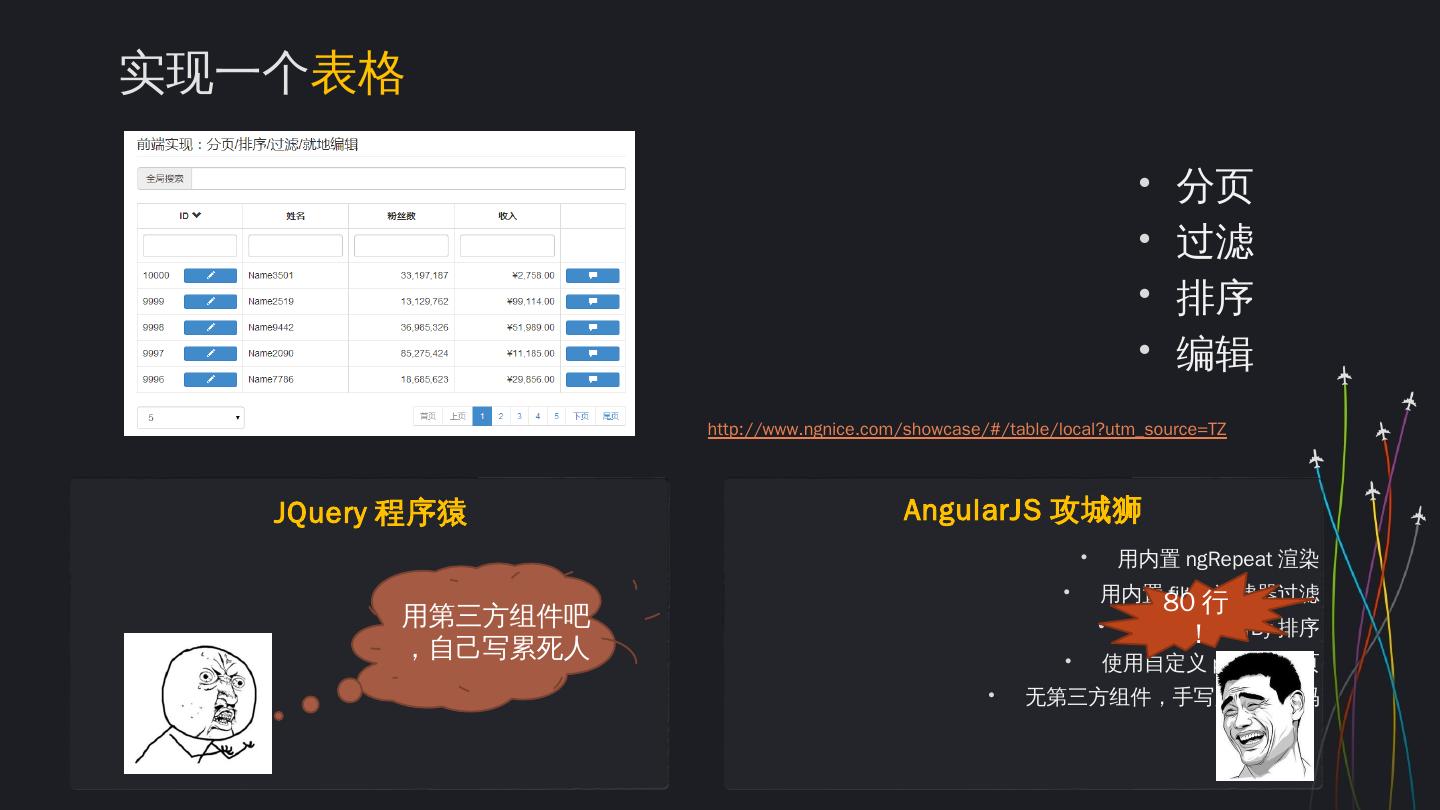Go to page 2 in pagination
1440x810 pixels.
tap(501, 417)
